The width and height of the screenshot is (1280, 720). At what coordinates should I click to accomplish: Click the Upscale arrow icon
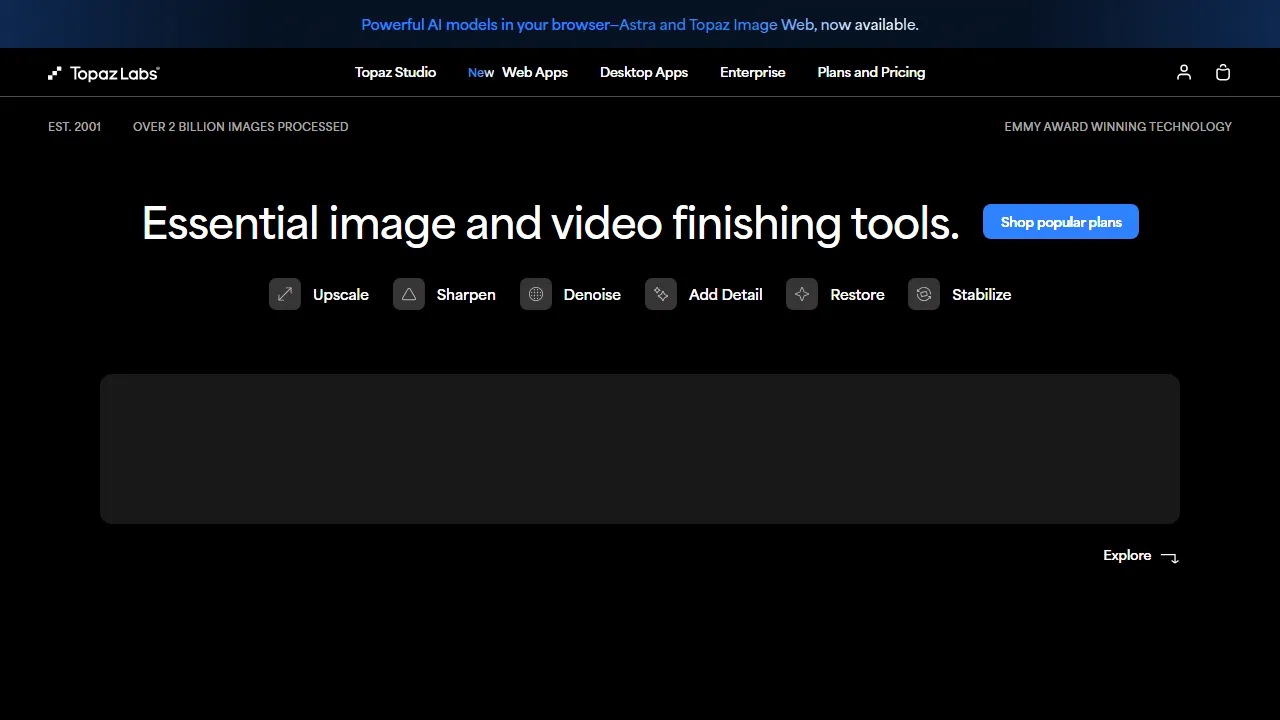[x=285, y=294]
